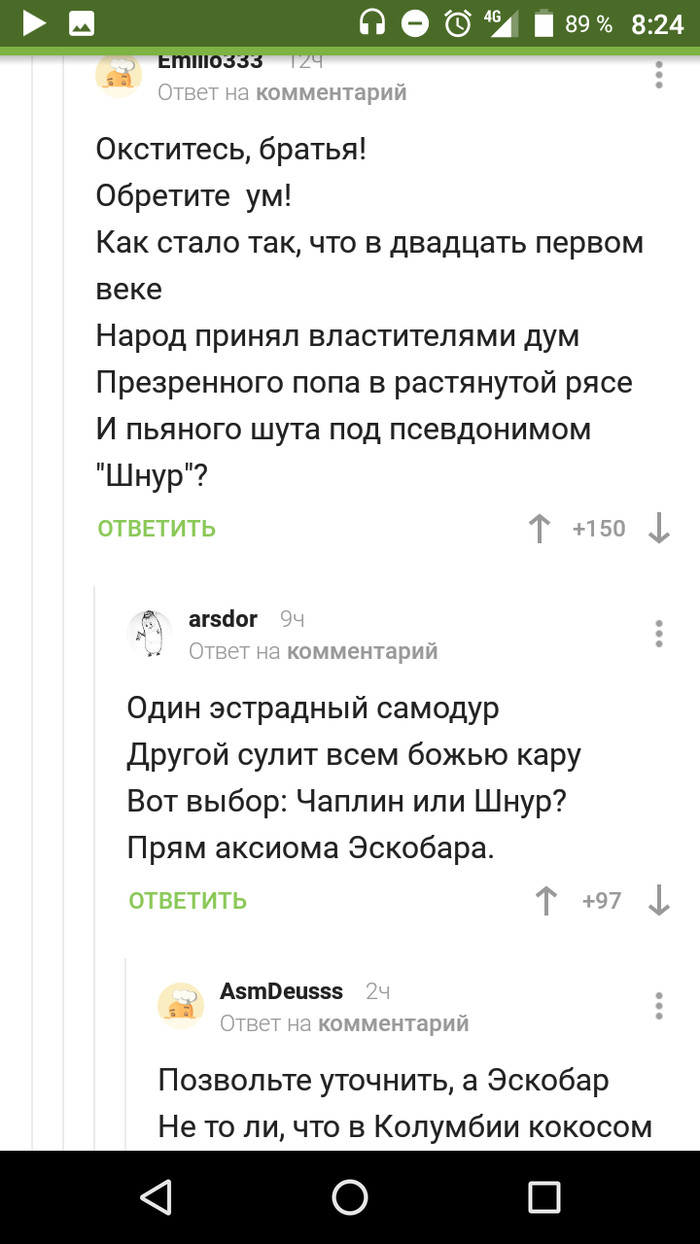The width and height of the screenshot is (700, 1244).
Task: Downvote Emilio333's comment with +150
Action: pyautogui.click(x=659, y=528)
